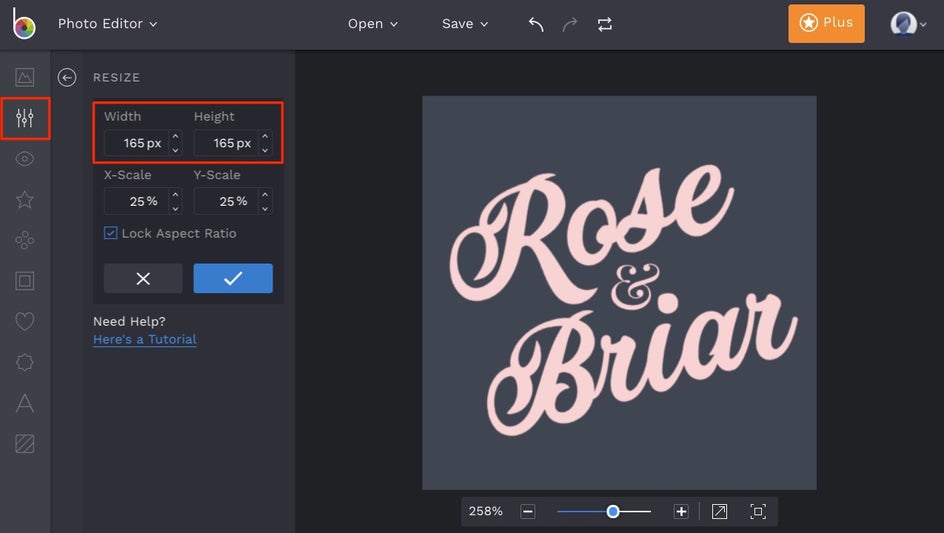Open the Save menu
944x533 pixels.
pos(465,24)
